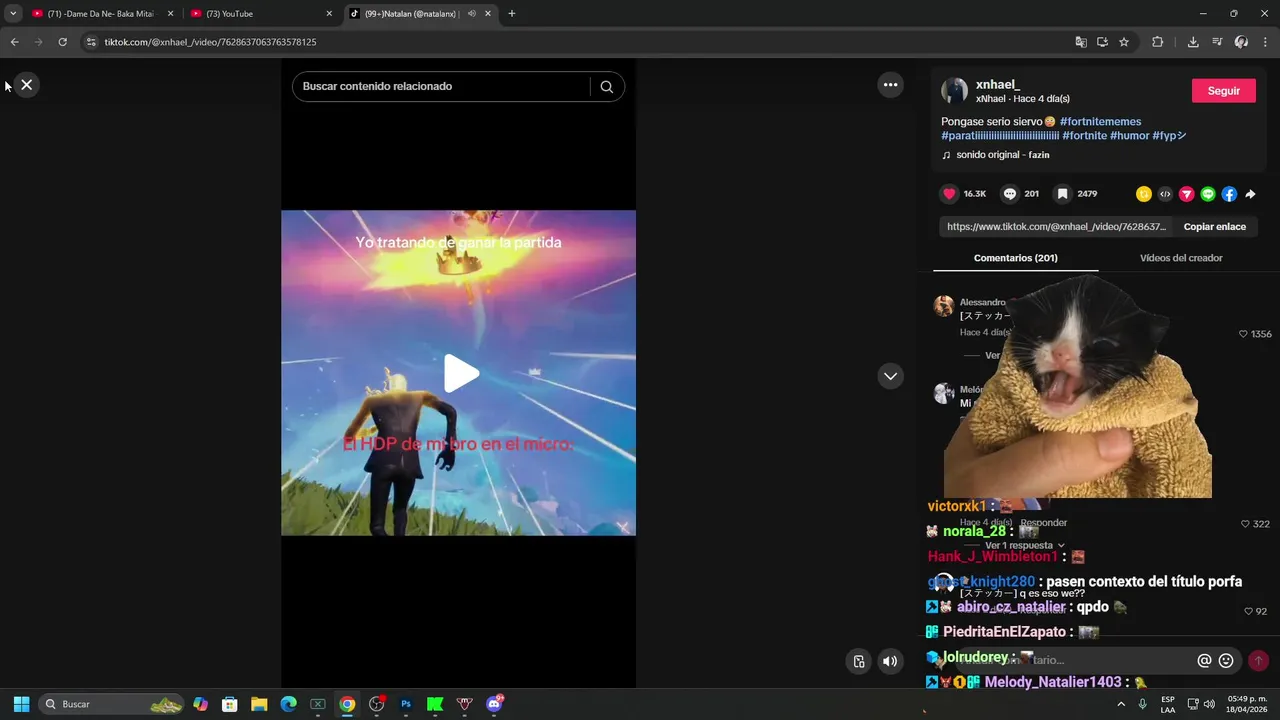Open the #fortnitememes hashtag
Image resolution: width=1280 pixels, height=720 pixels.
pos(1100,122)
